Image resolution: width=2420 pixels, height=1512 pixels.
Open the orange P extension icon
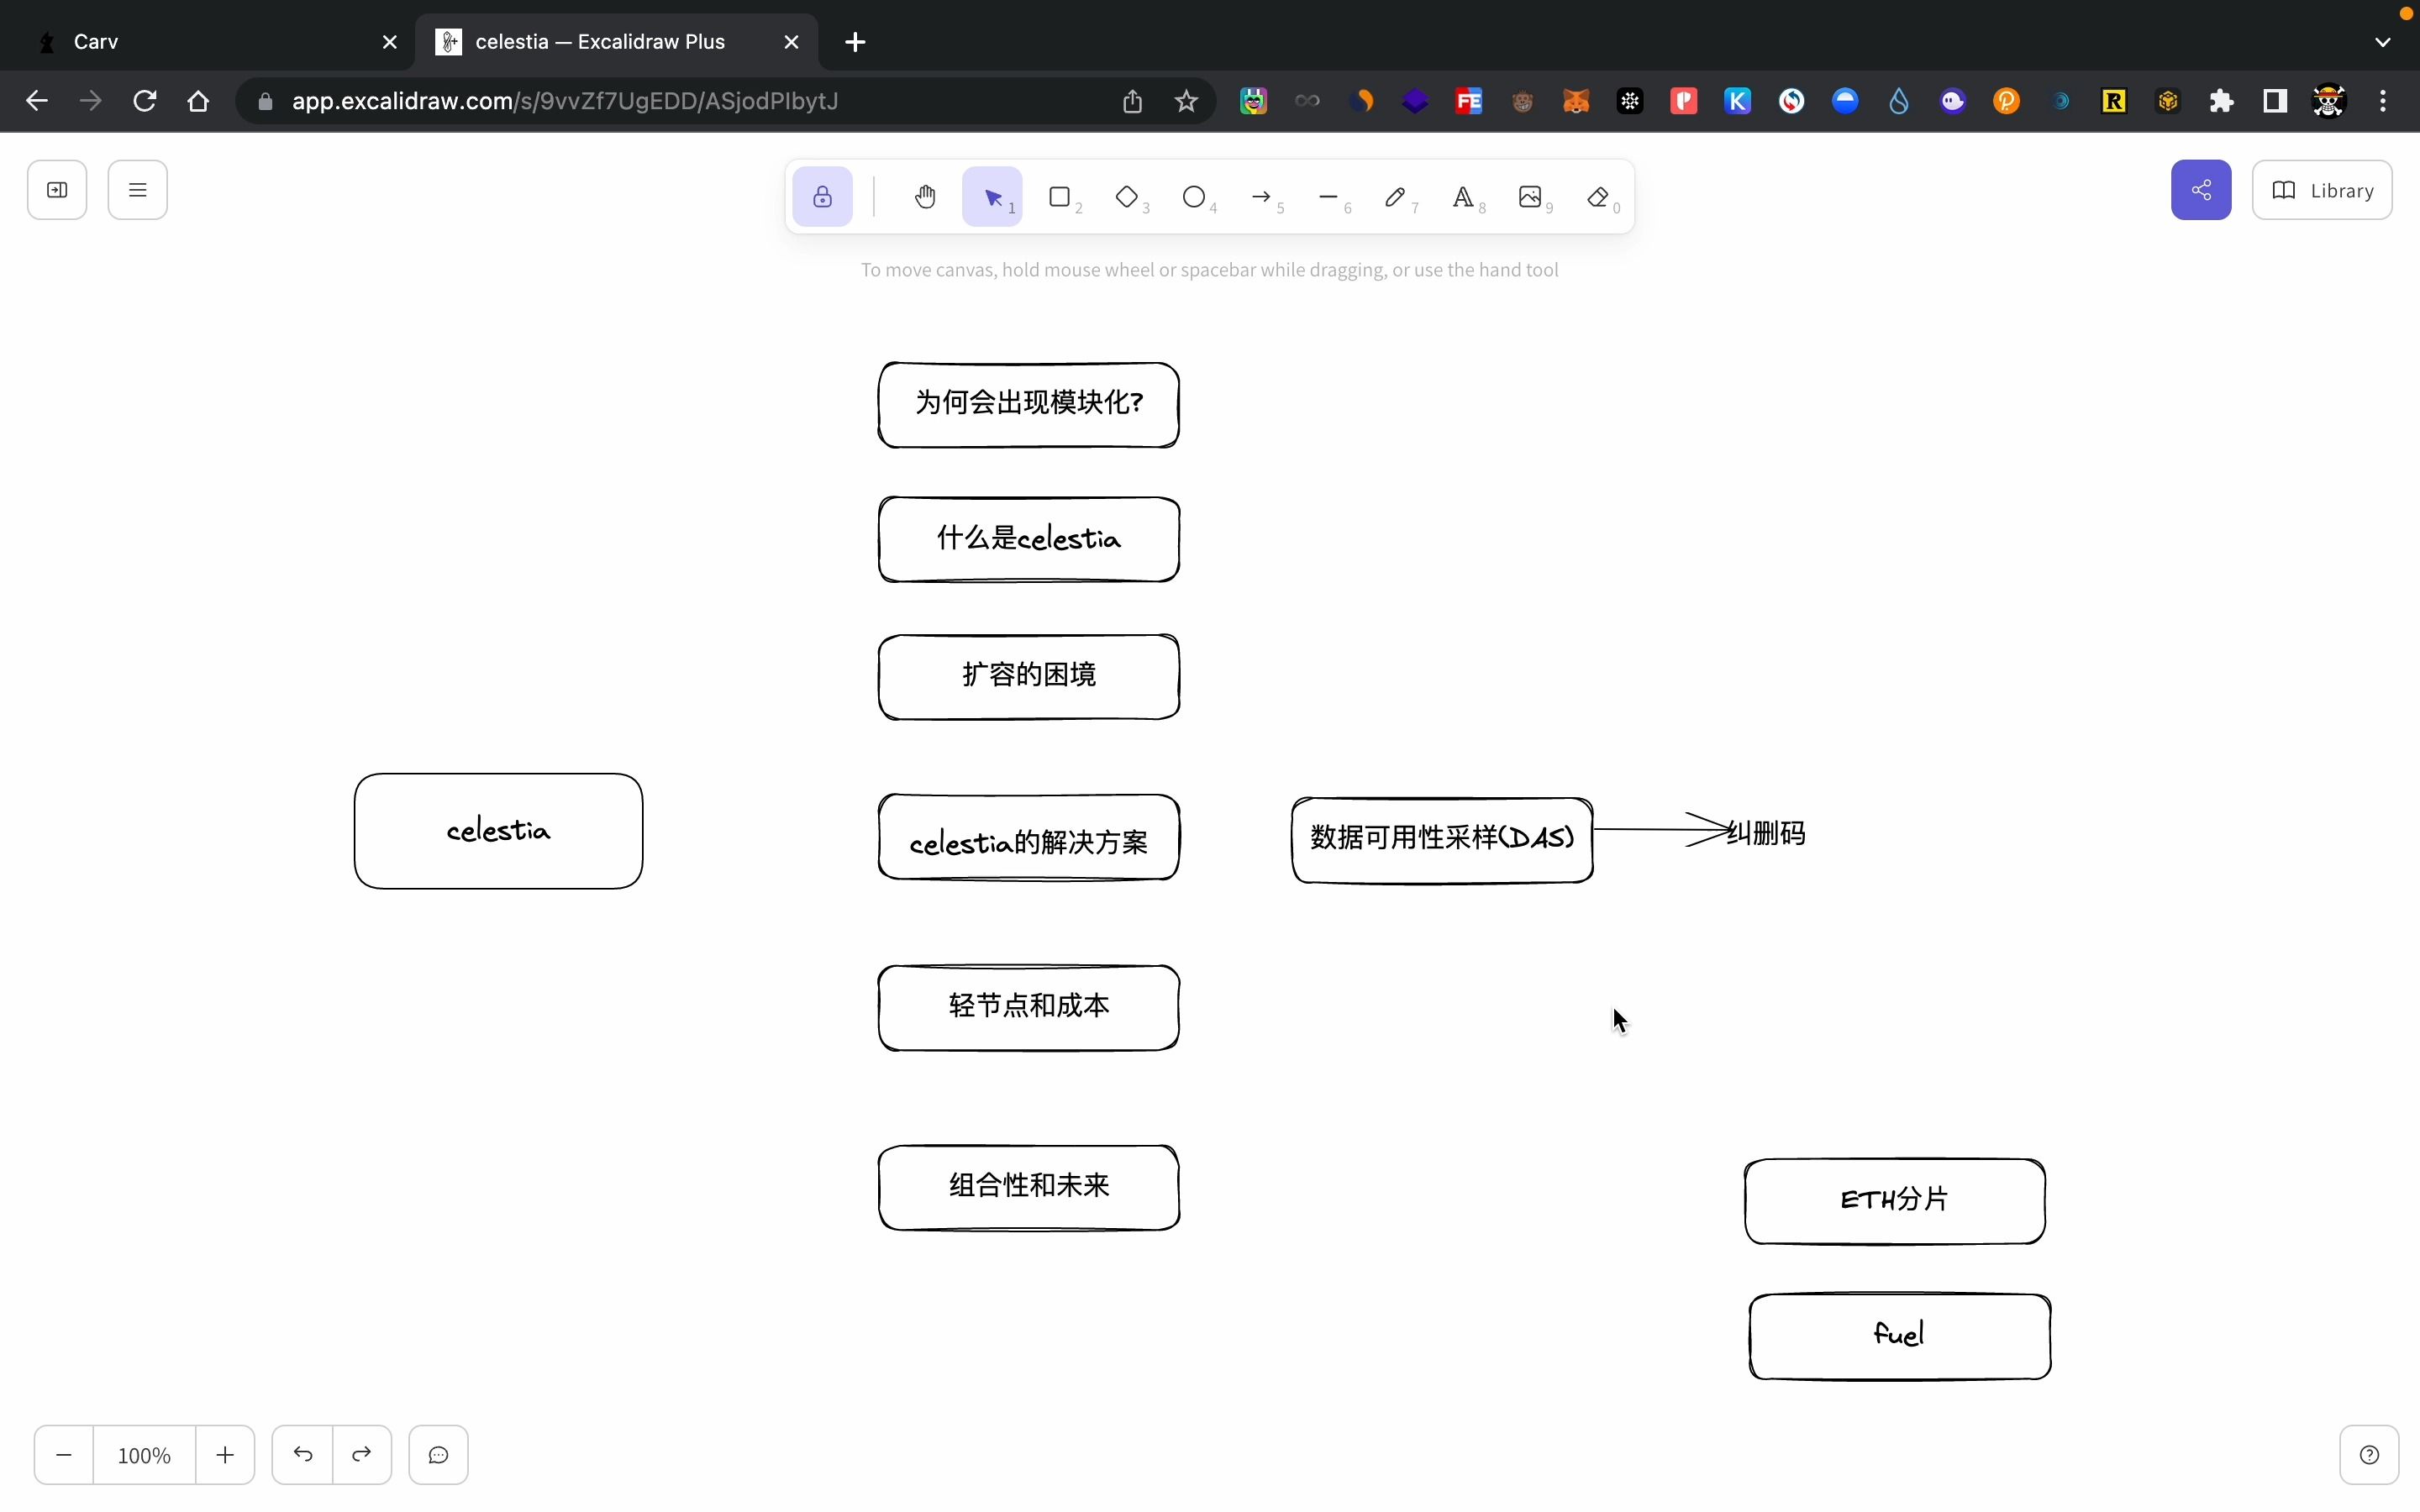[2006, 101]
